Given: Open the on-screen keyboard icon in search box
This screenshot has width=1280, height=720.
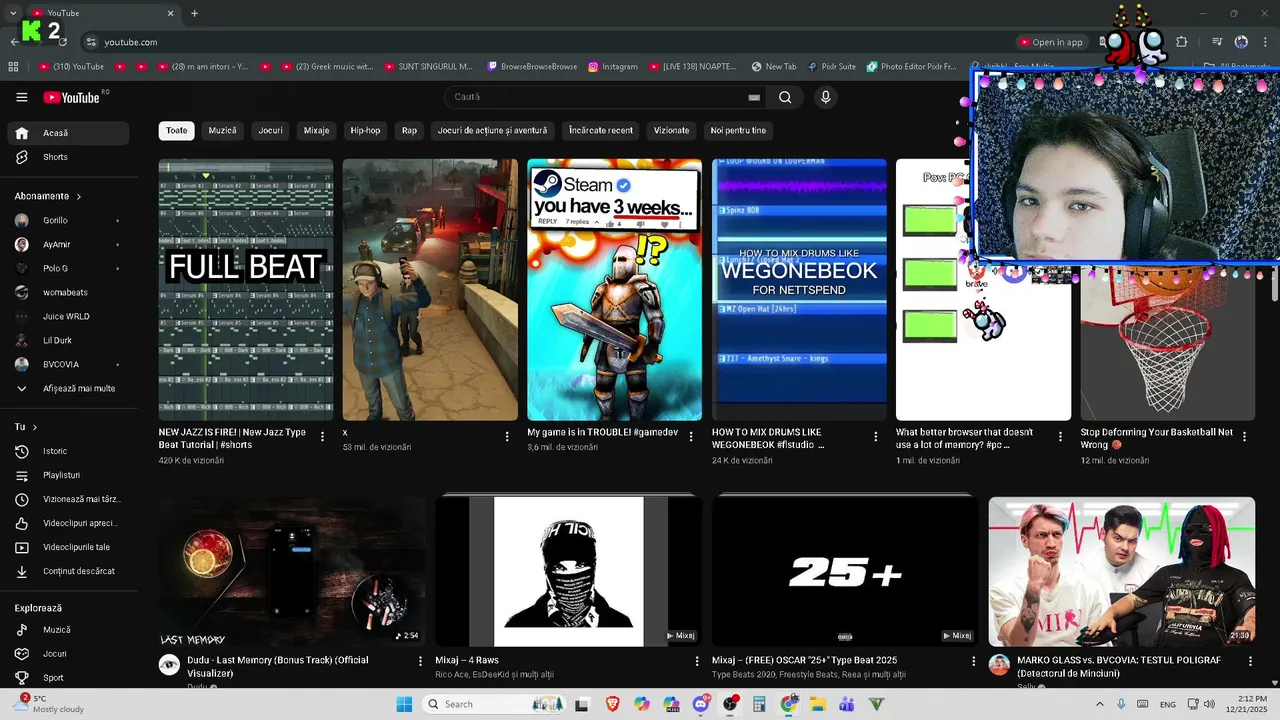Looking at the screenshot, I should click(754, 97).
